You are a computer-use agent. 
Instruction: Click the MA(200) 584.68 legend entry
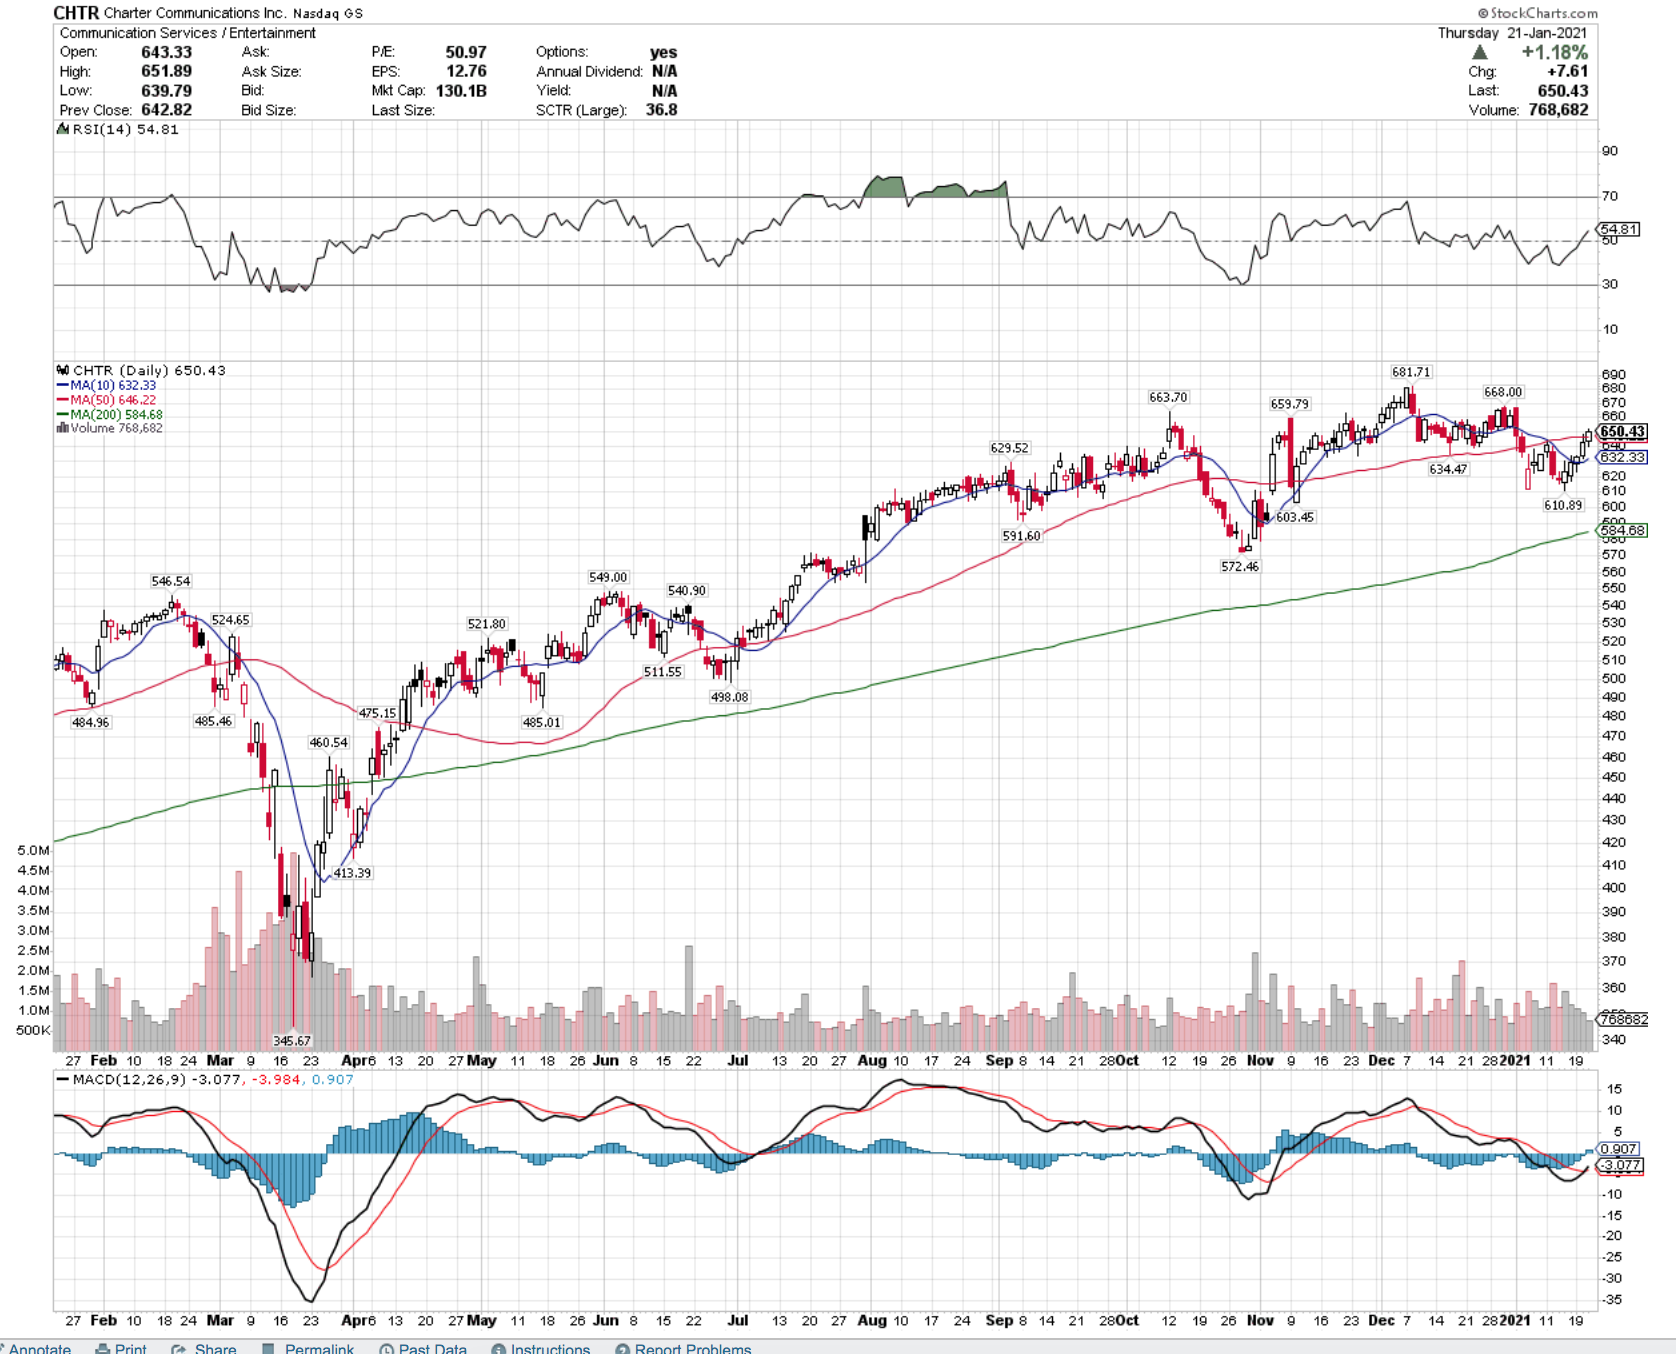(x=110, y=414)
